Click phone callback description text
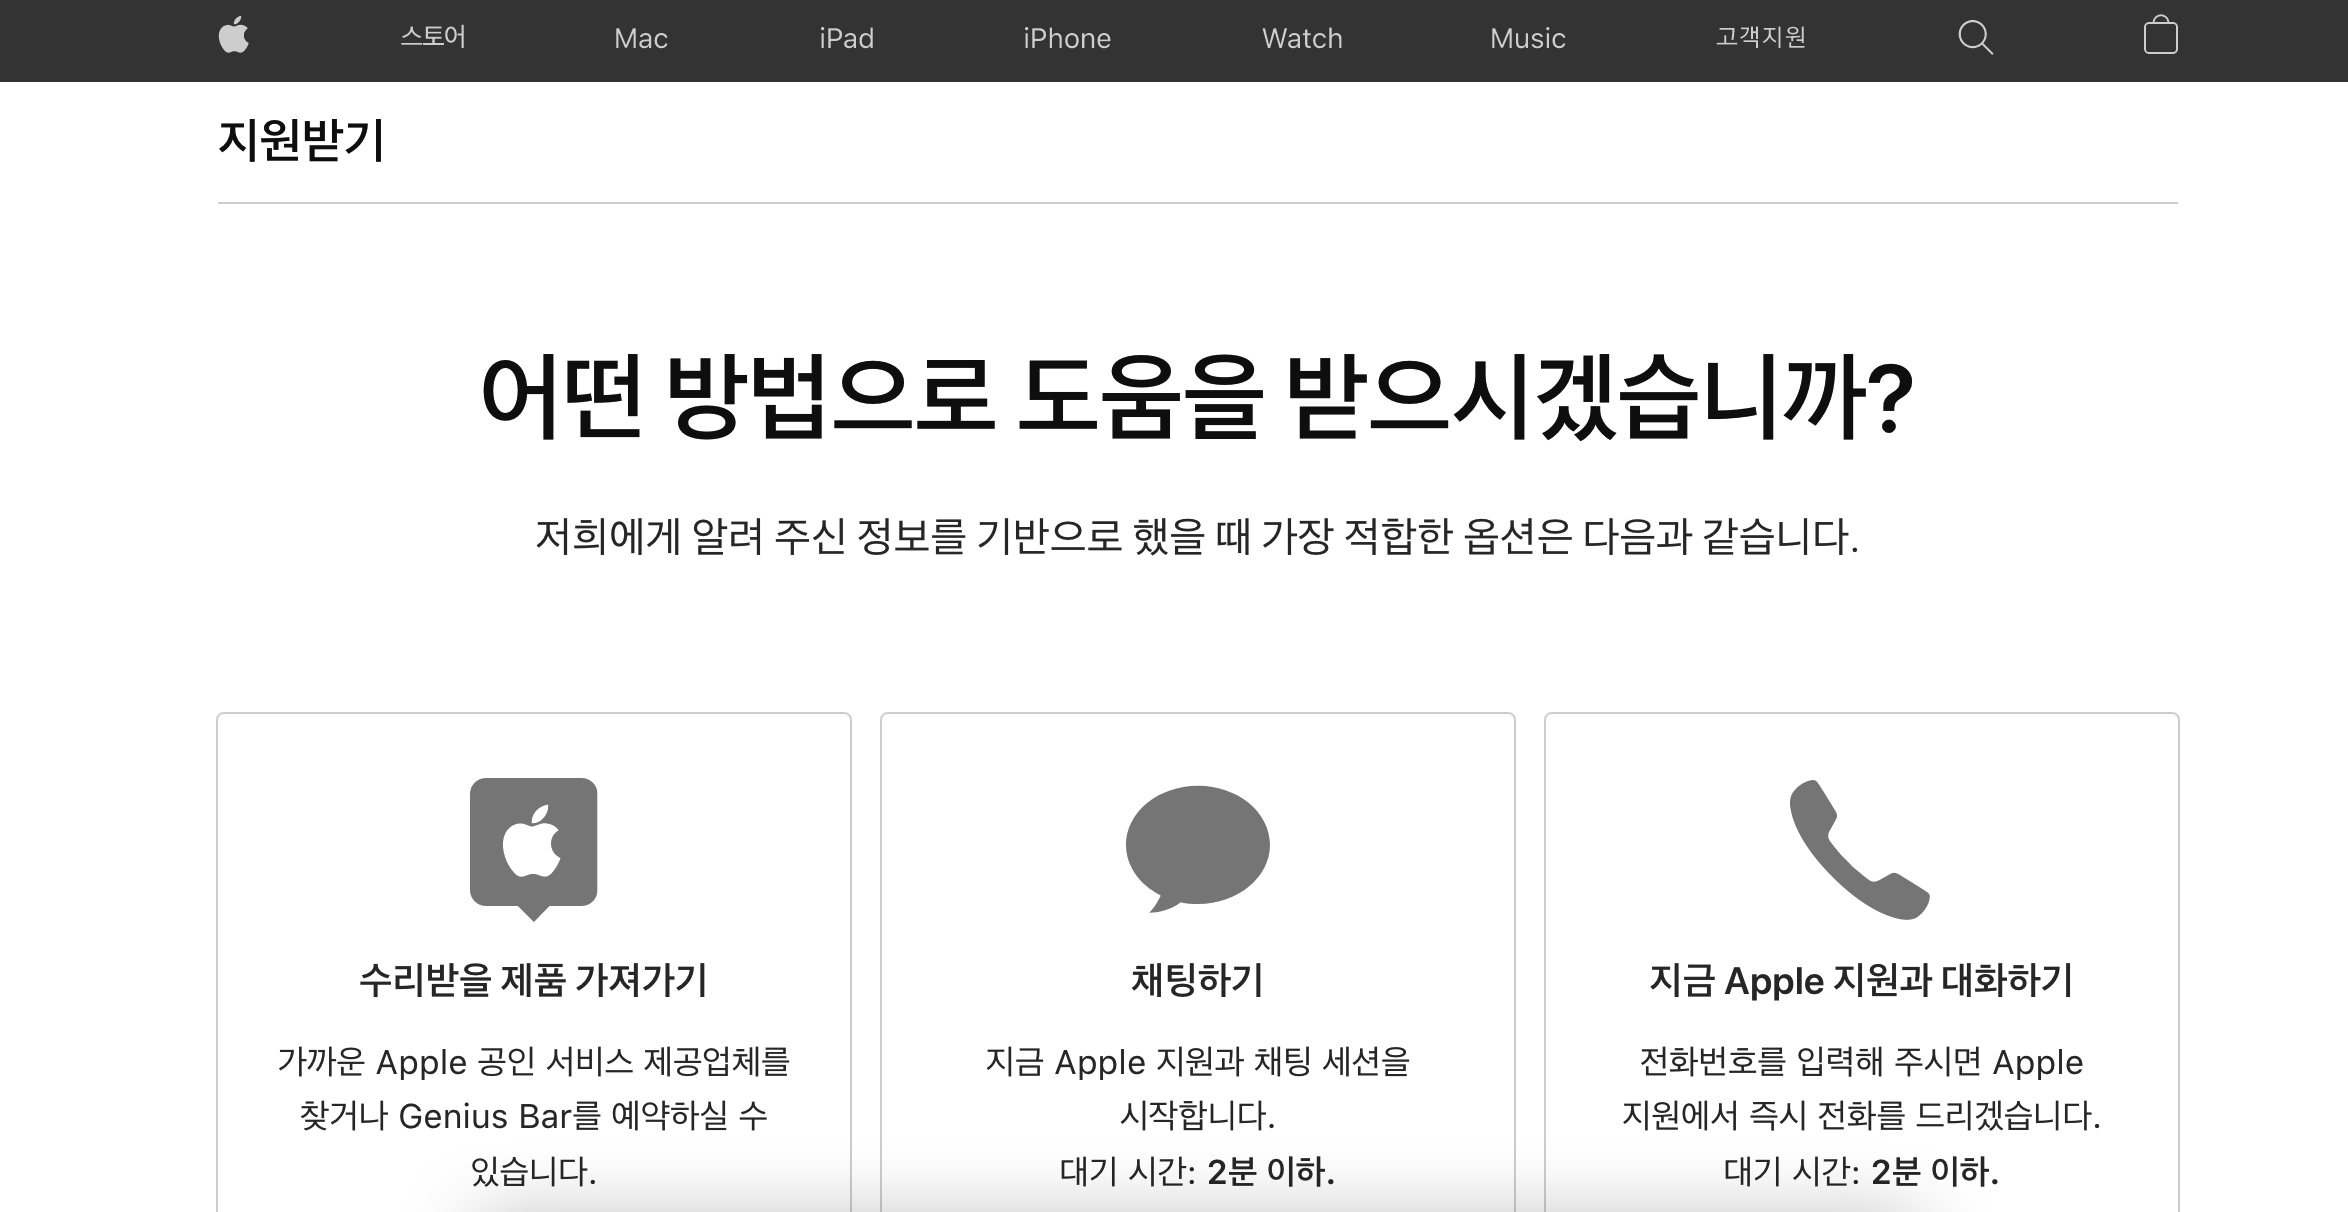The height and width of the screenshot is (1212, 2348). click(x=1861, y=1088)
